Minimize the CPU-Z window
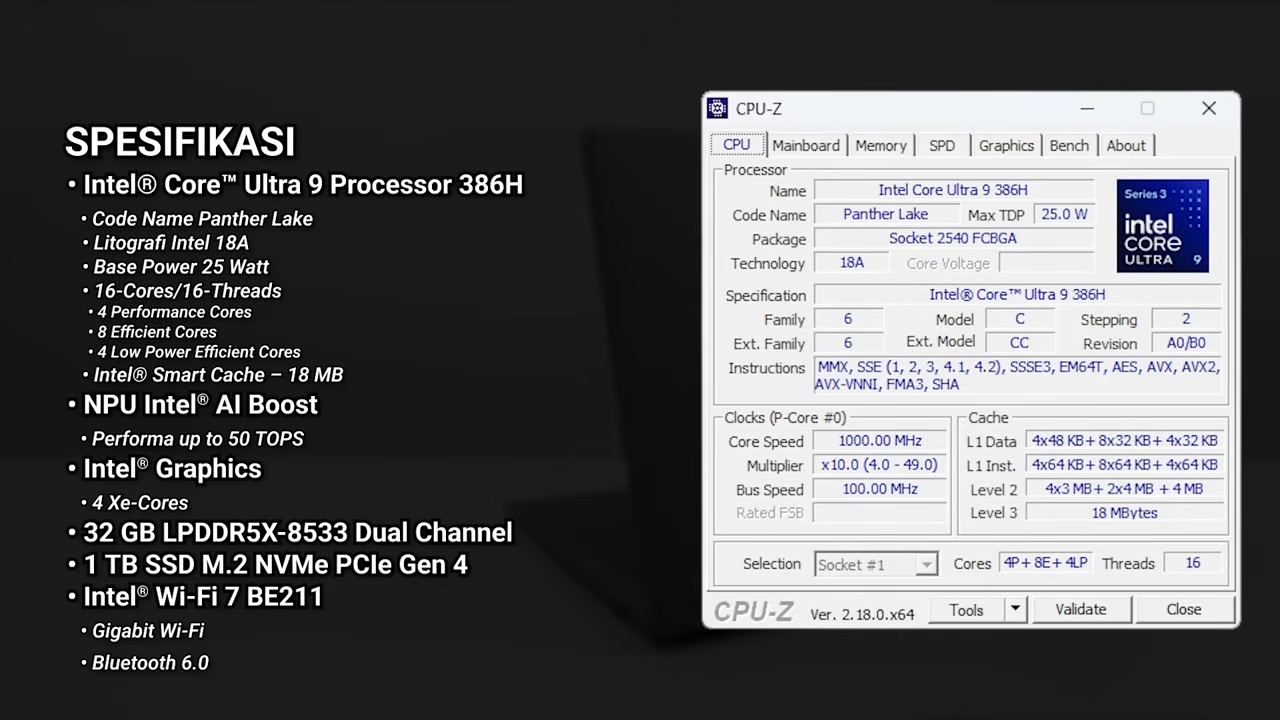 click(1087, 108)
